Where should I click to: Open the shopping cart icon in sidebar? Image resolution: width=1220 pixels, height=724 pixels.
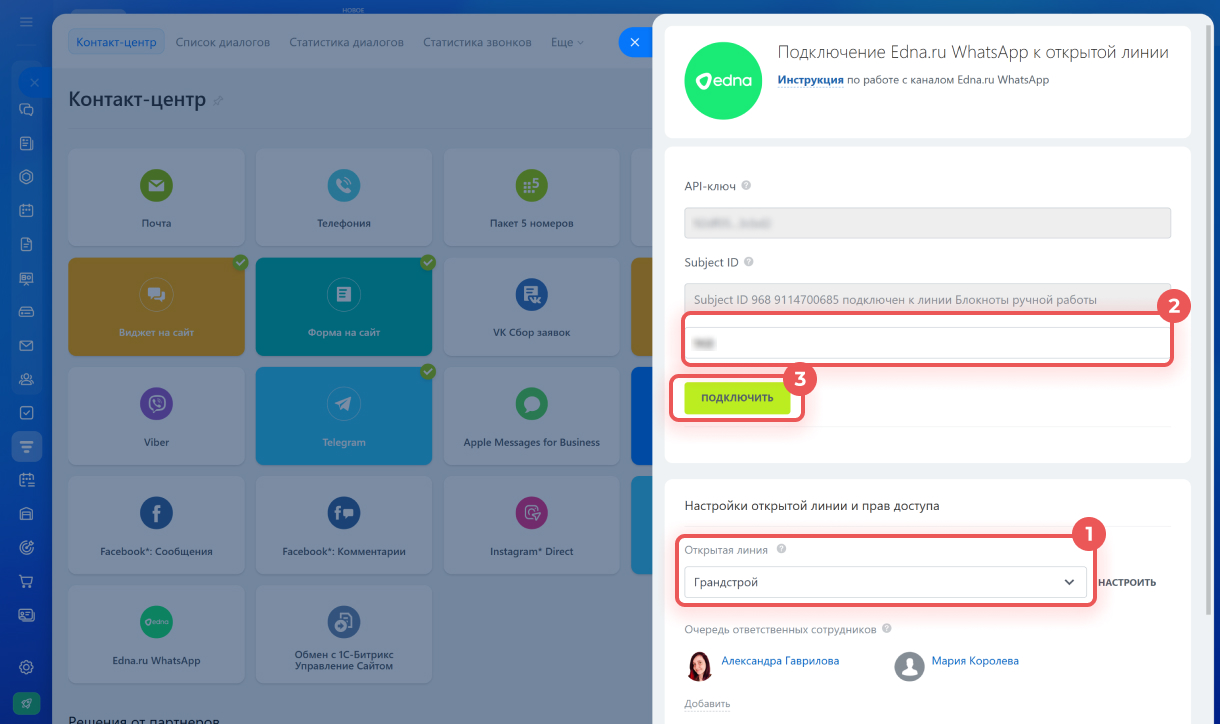[27, 581]
